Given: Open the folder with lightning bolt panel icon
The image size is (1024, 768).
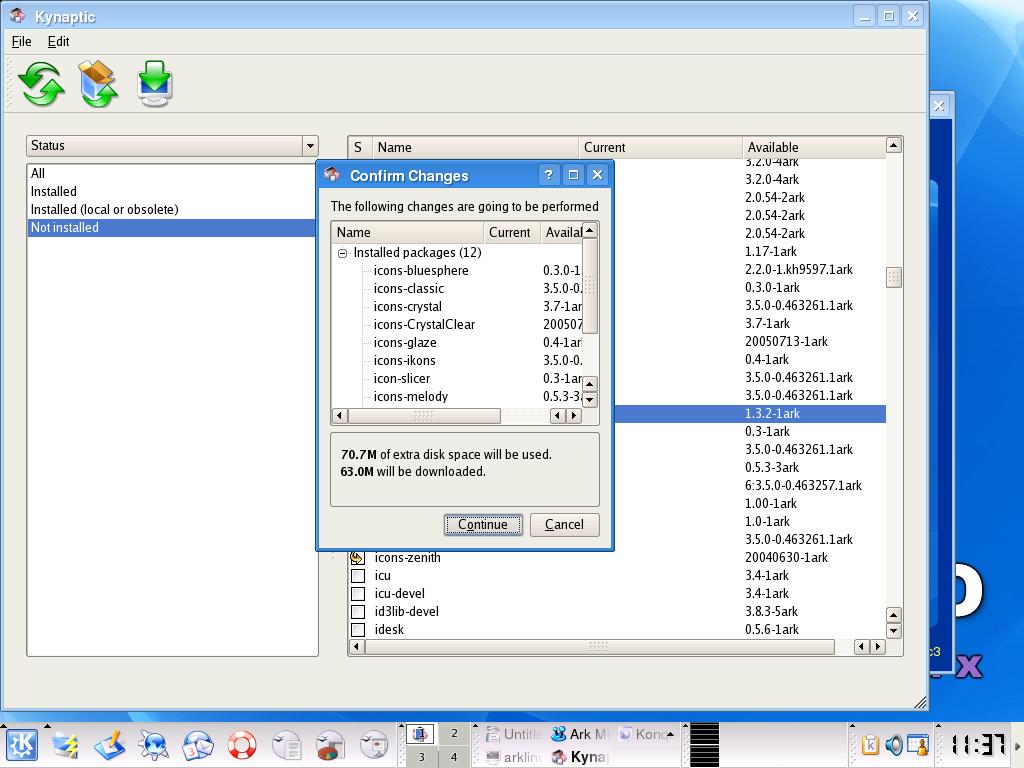Looking at the screenshot, I should click(65, 745).
